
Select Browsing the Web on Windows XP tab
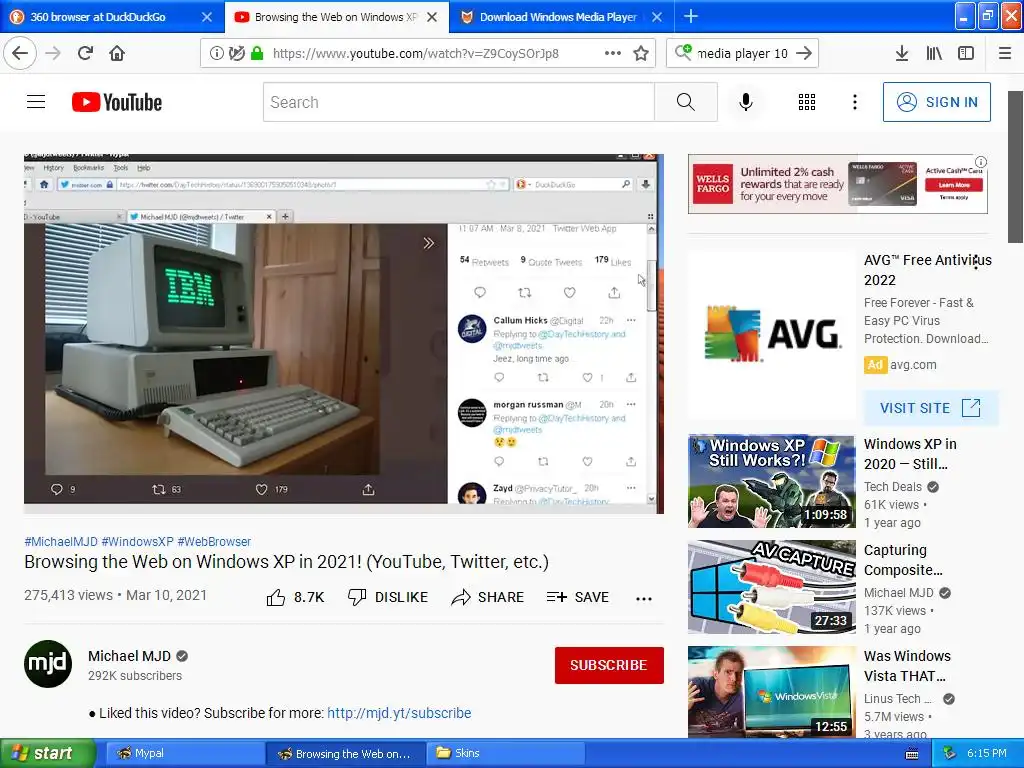tap(335, 17)
